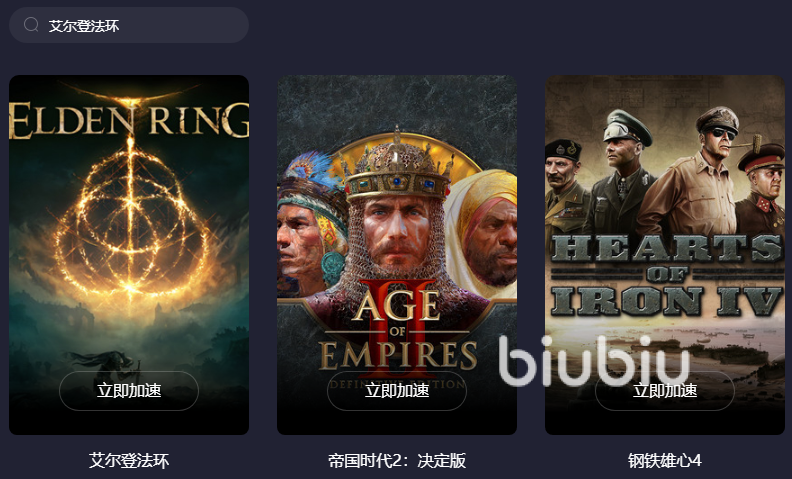
Task: Click the Age of Empires title logo
Action: pos(397,331)
